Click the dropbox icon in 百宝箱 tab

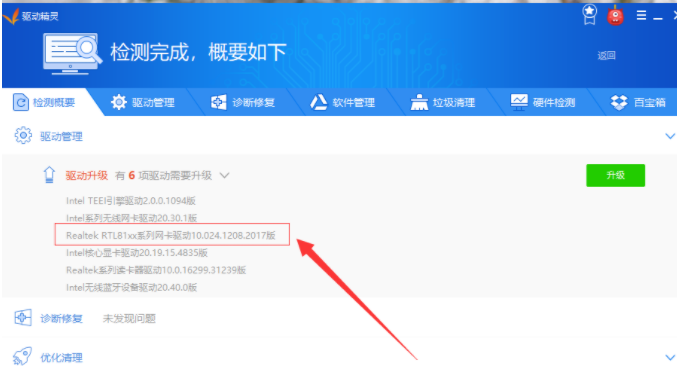tap(619, 102)
